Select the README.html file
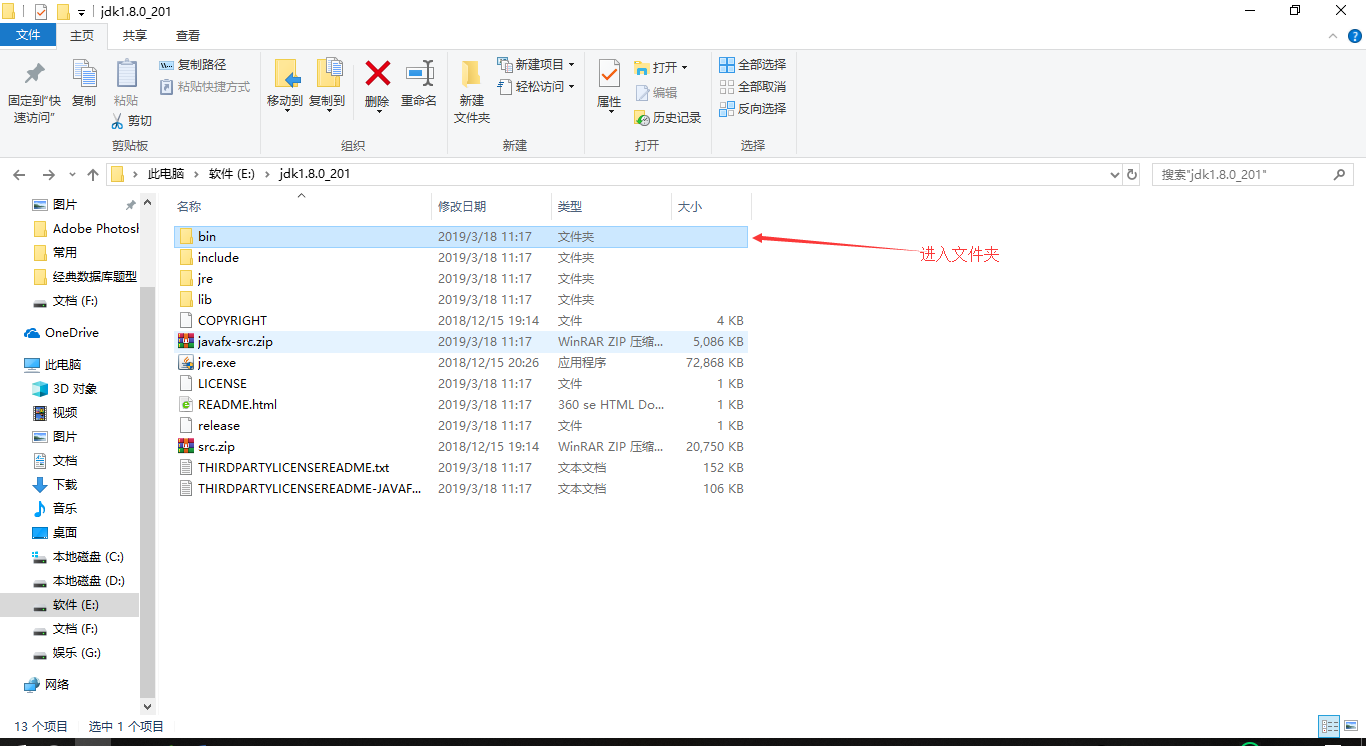The image size is (1366, 746). [460, 405]
